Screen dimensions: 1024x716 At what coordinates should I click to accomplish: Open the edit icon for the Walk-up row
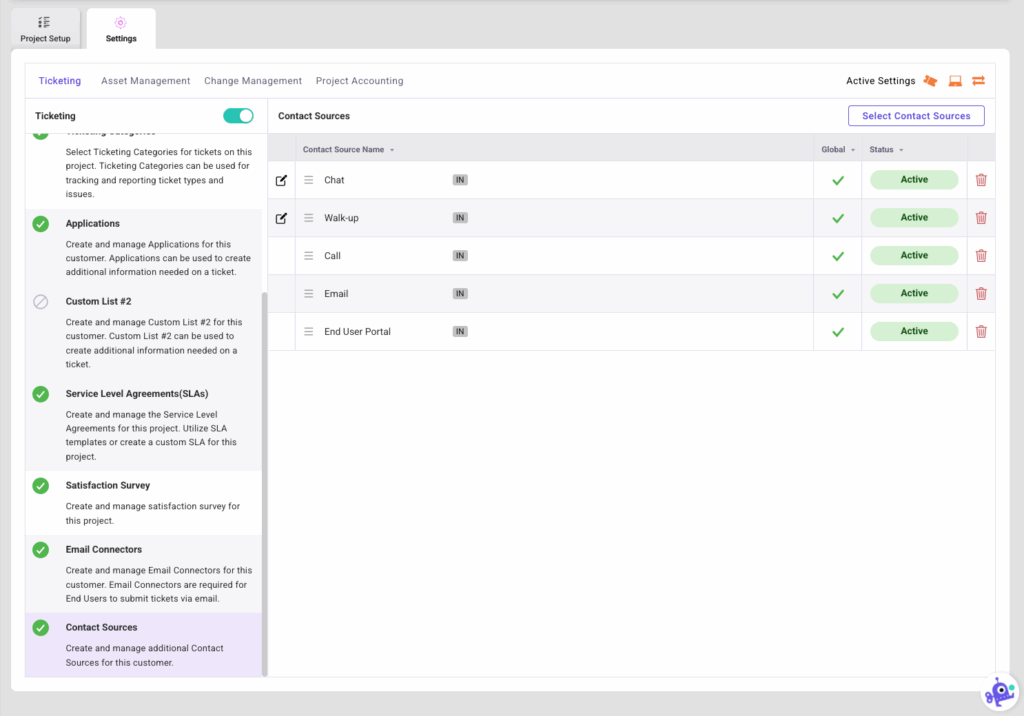coord(281,217)
